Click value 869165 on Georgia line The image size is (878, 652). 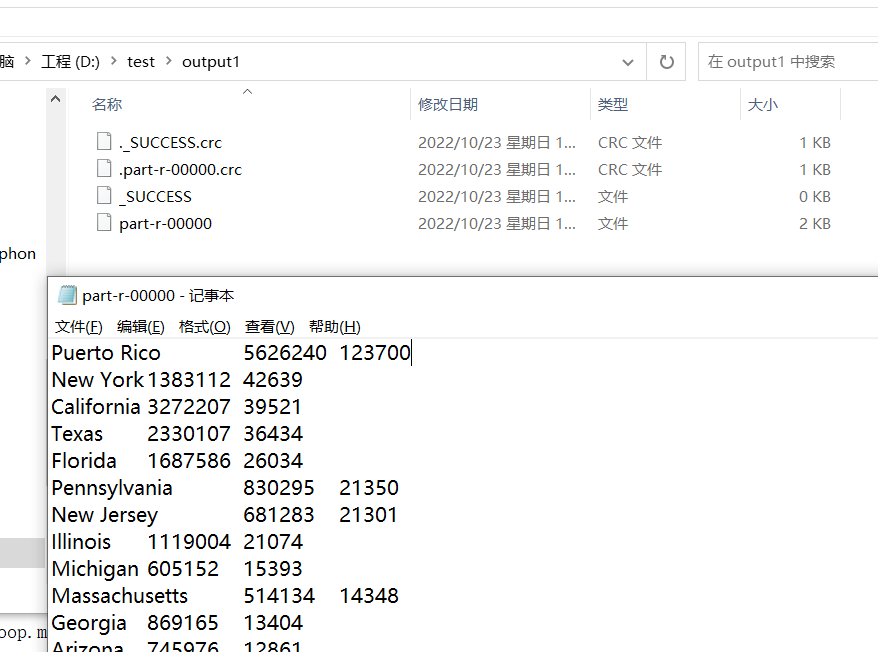pos(183,622)
